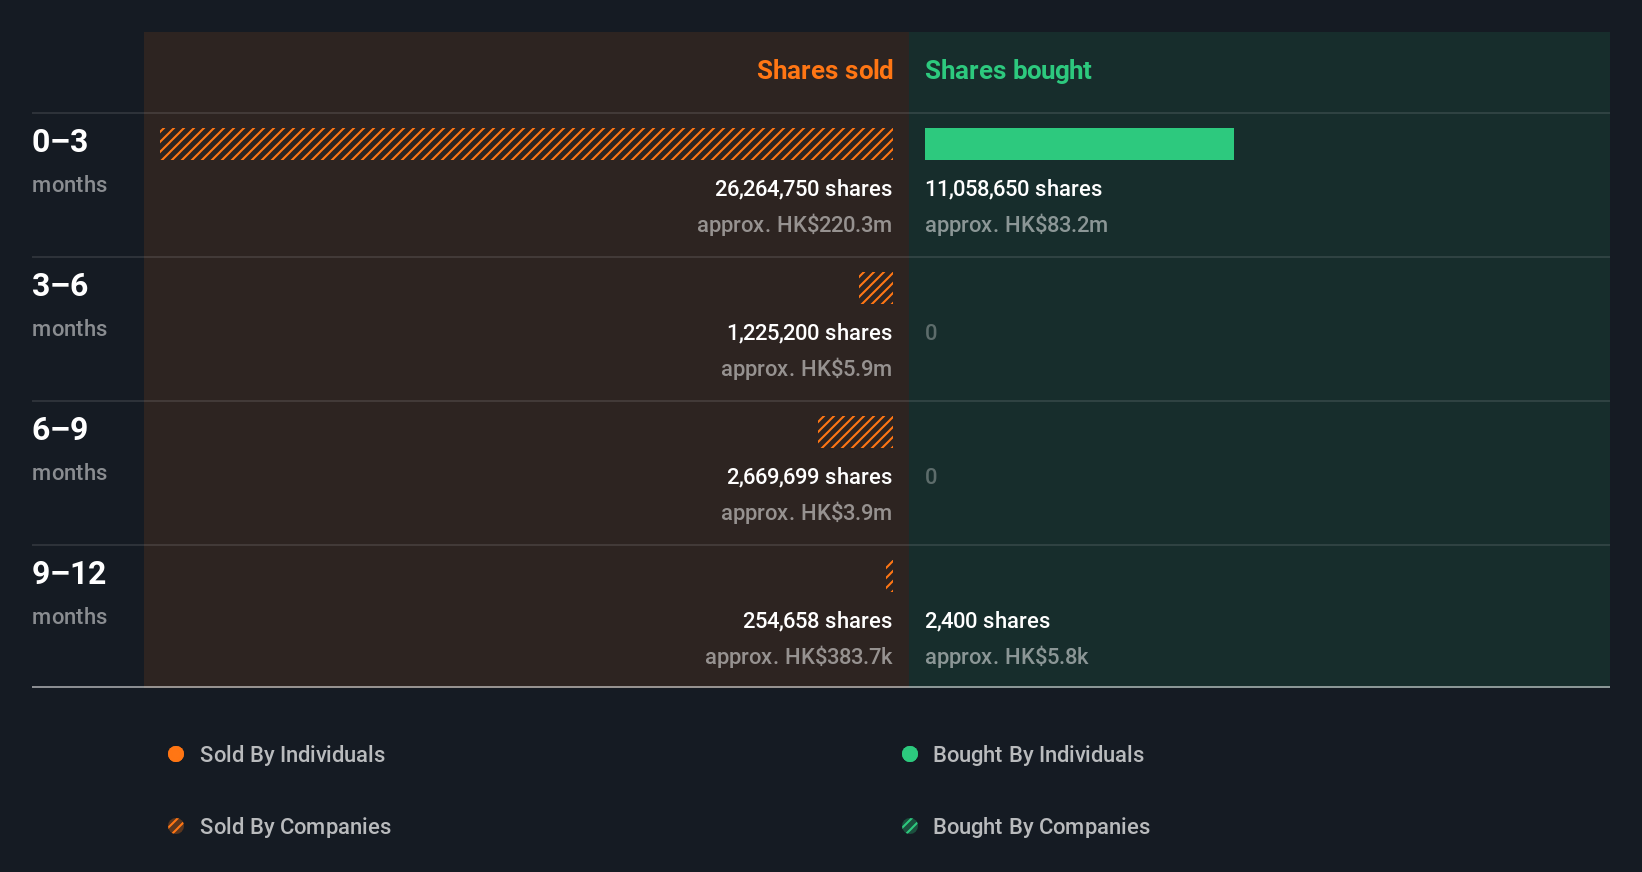Click the approx. HK$5.8k value
The image size is (1642, 872).
(x=1006, y=656)
